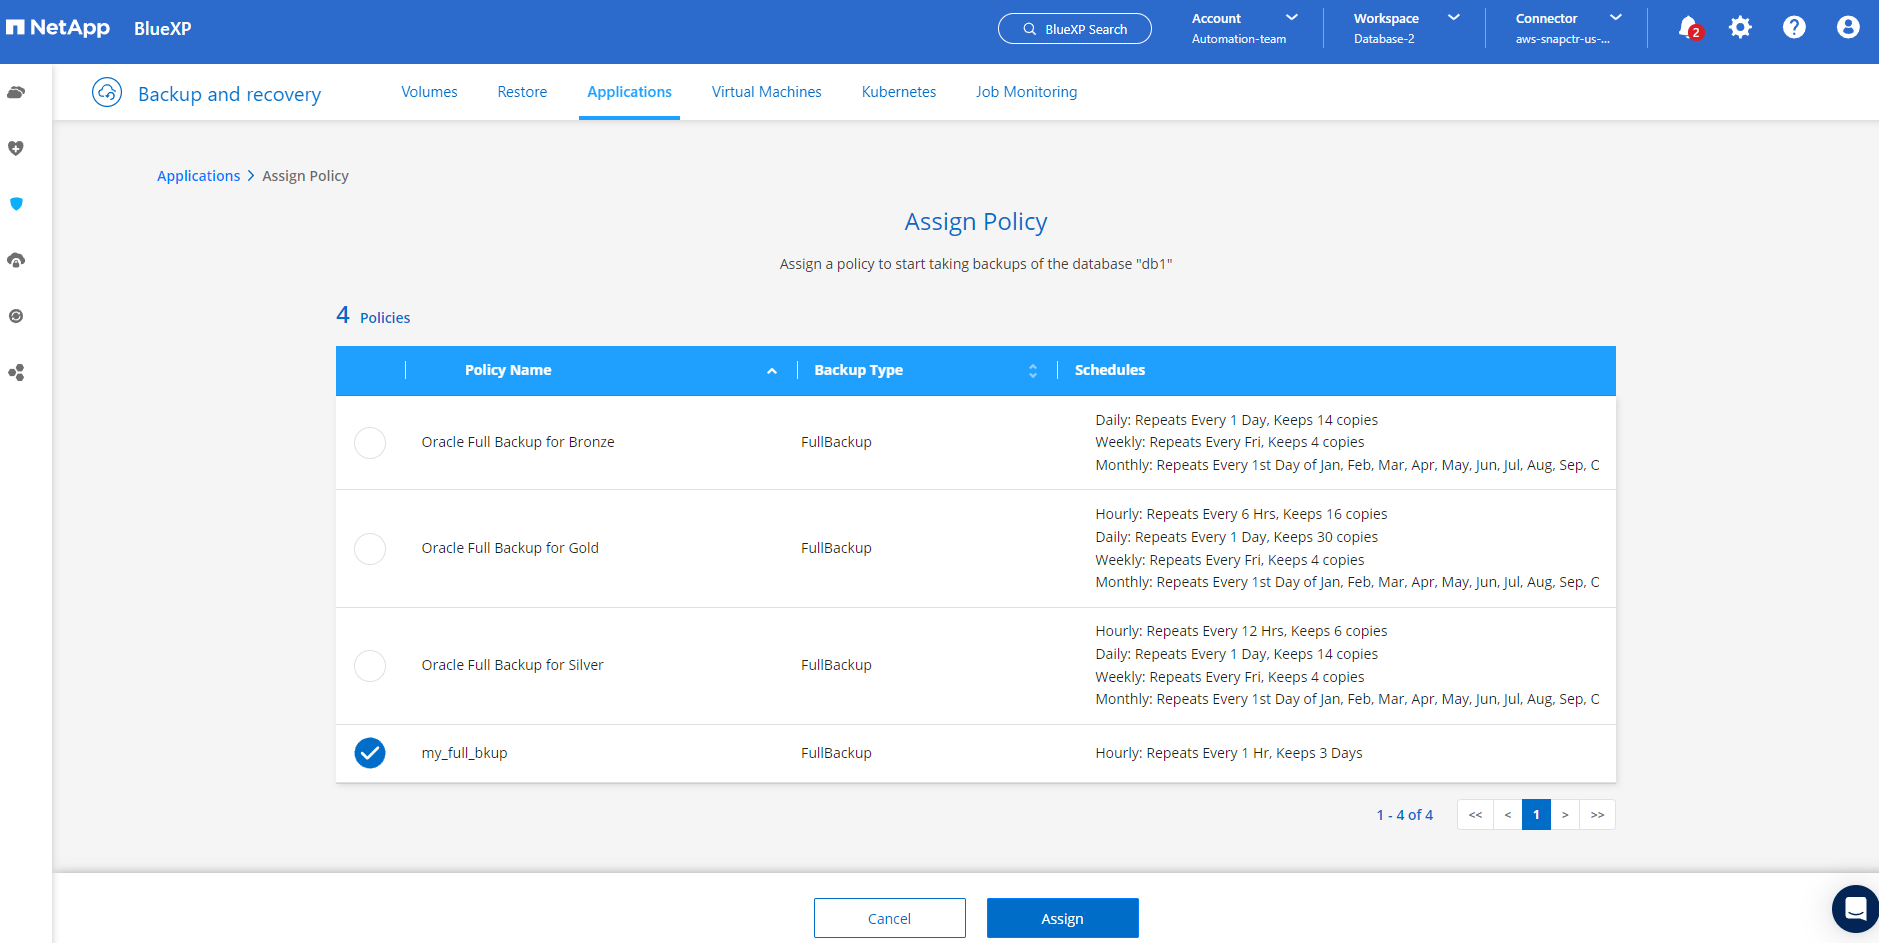
Task: Switch to the Virtual Machines tab
Action: pyautogui.click(x=766, y=92)
